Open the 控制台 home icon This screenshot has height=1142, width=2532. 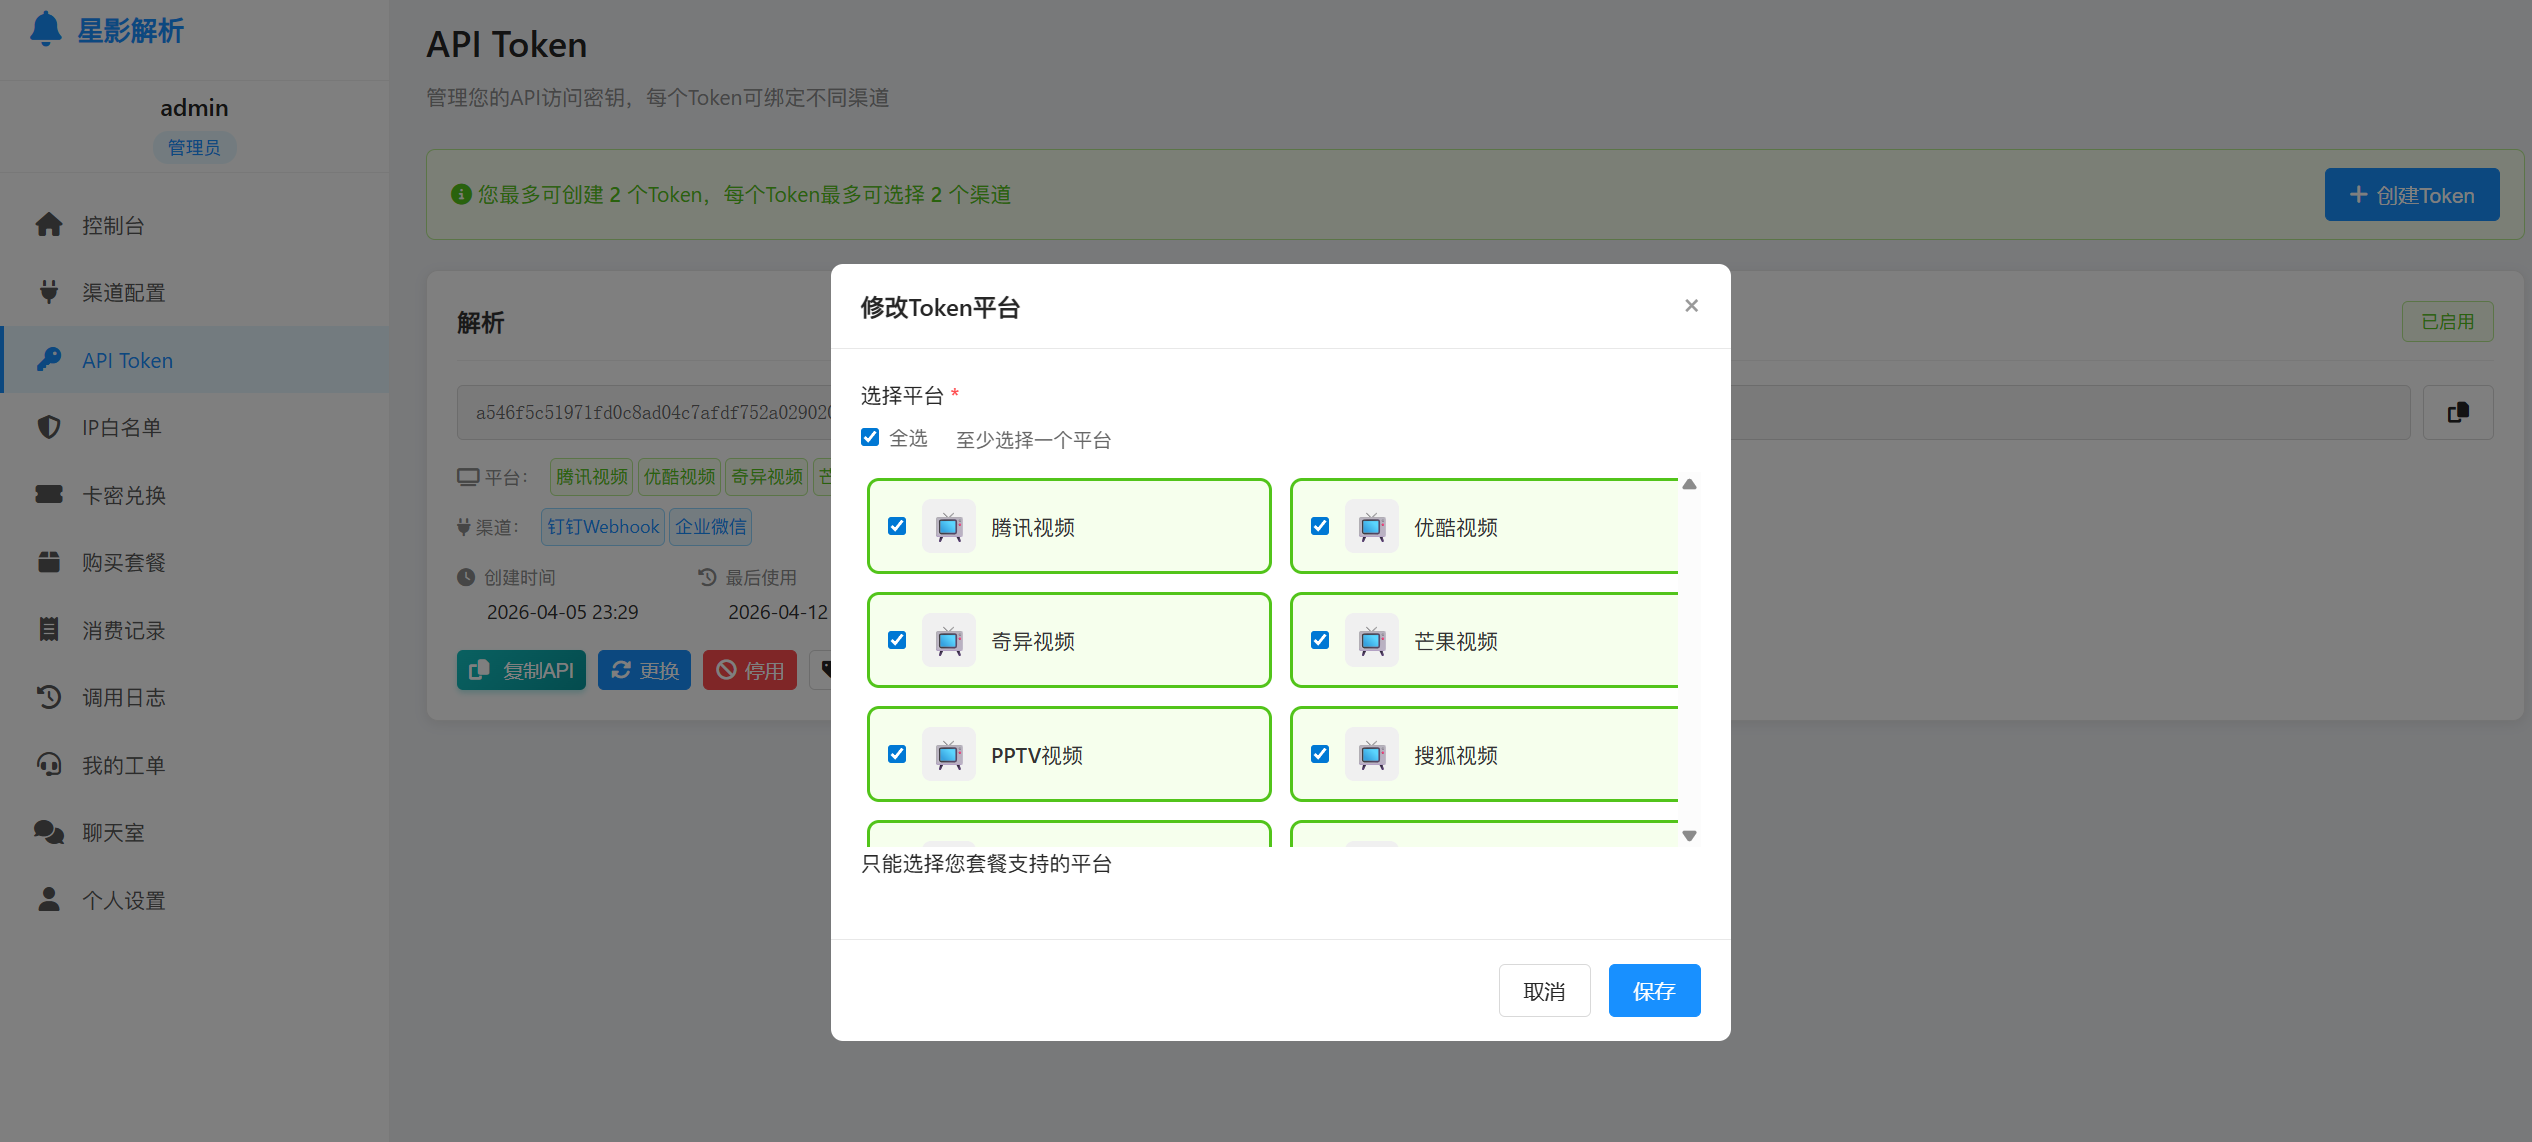(49, 225)
